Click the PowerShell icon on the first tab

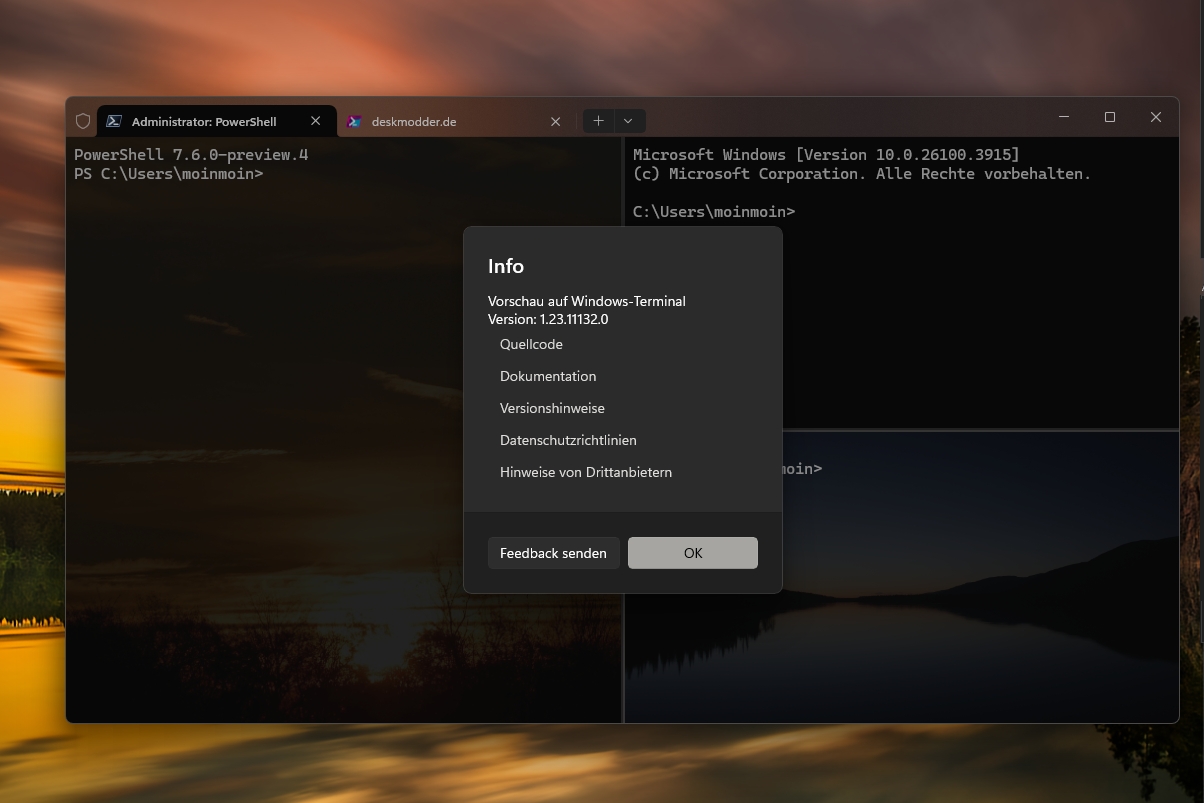coord(114,121)
